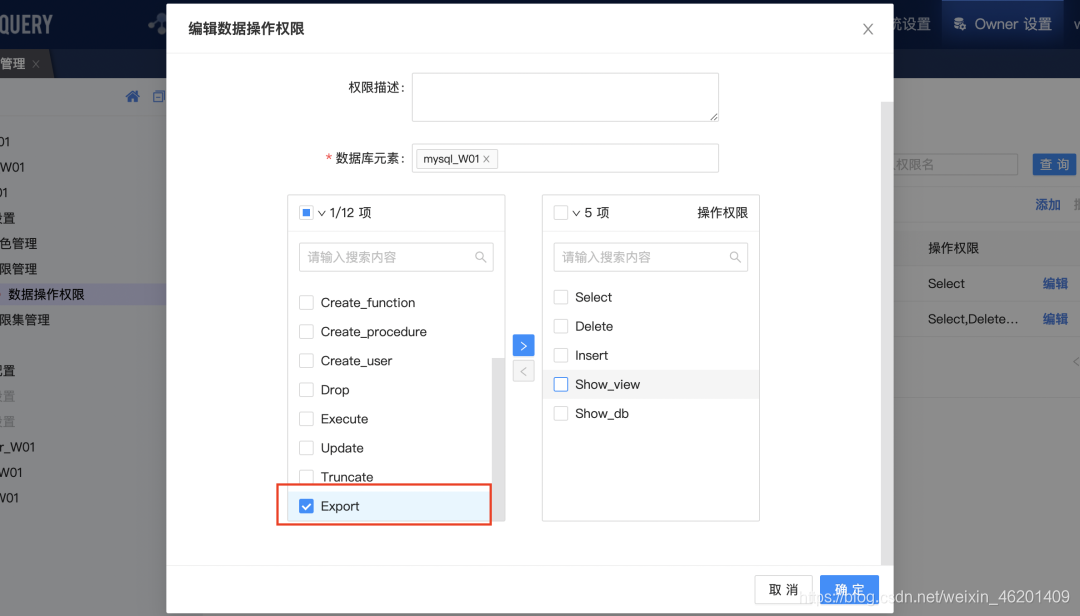Check the Select permission checkbox
The image size is (1080, 616).
coord(561,297)
